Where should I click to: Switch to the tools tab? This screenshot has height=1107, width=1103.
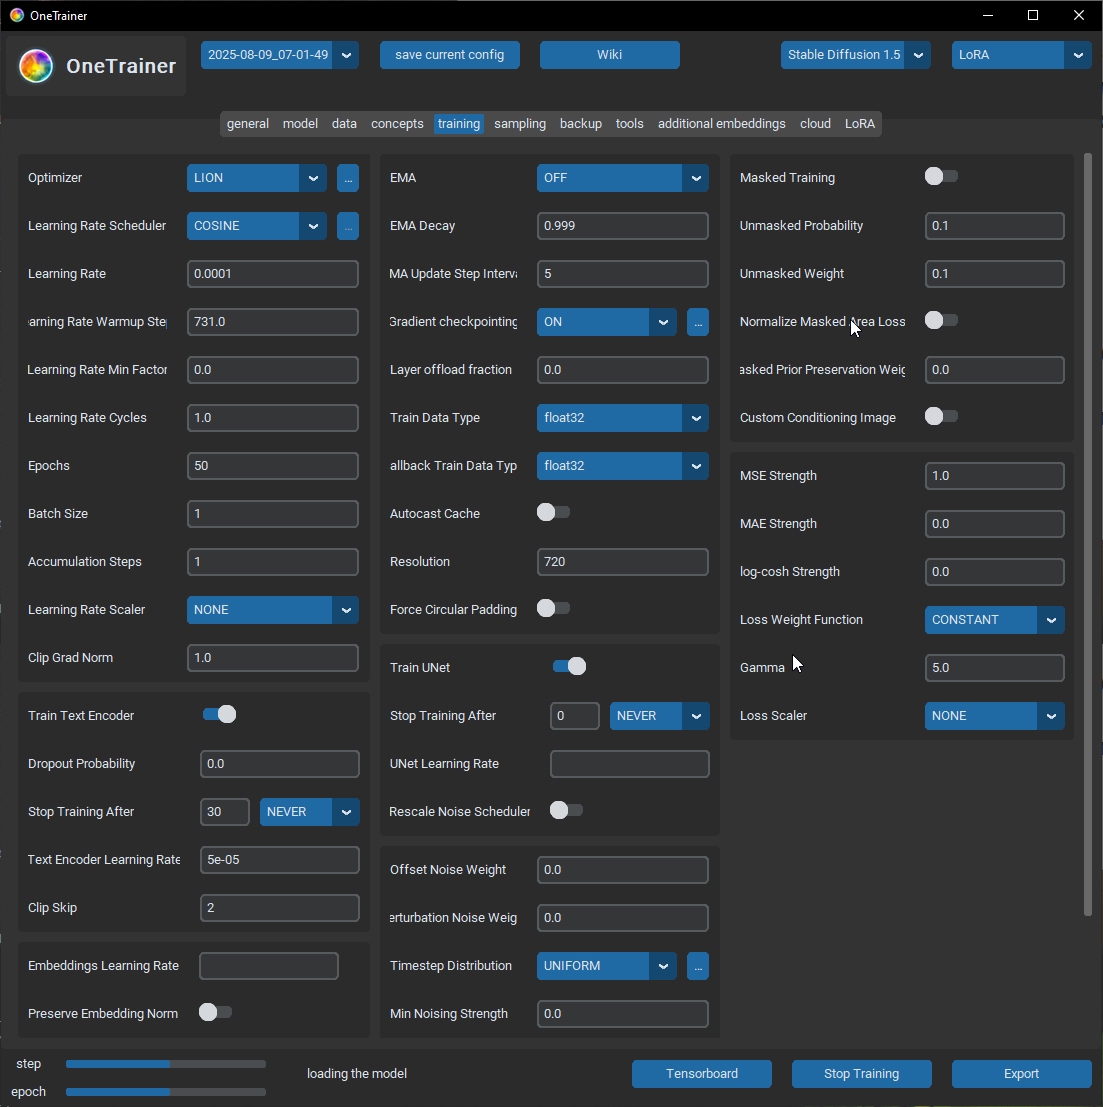click(x=629, y=124)
